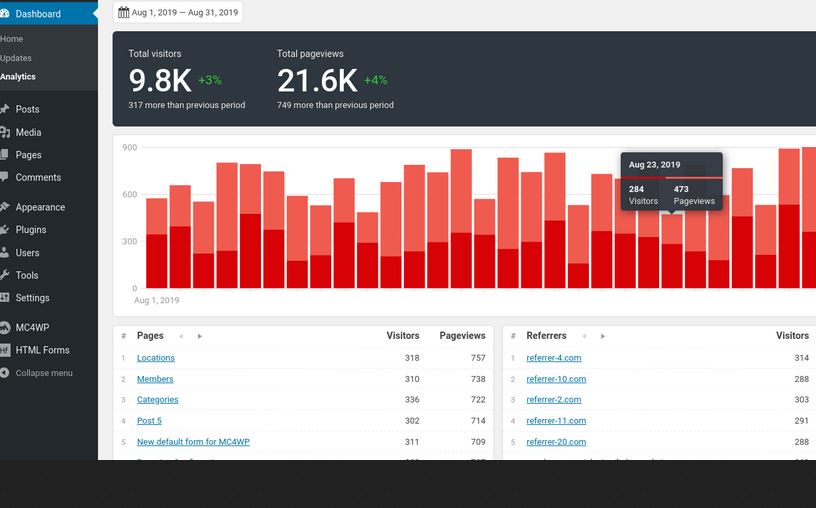Select Analytics in the Dashboard submenu
The height and width of the screenshot is (508, 816).
(x=18, y=77)
